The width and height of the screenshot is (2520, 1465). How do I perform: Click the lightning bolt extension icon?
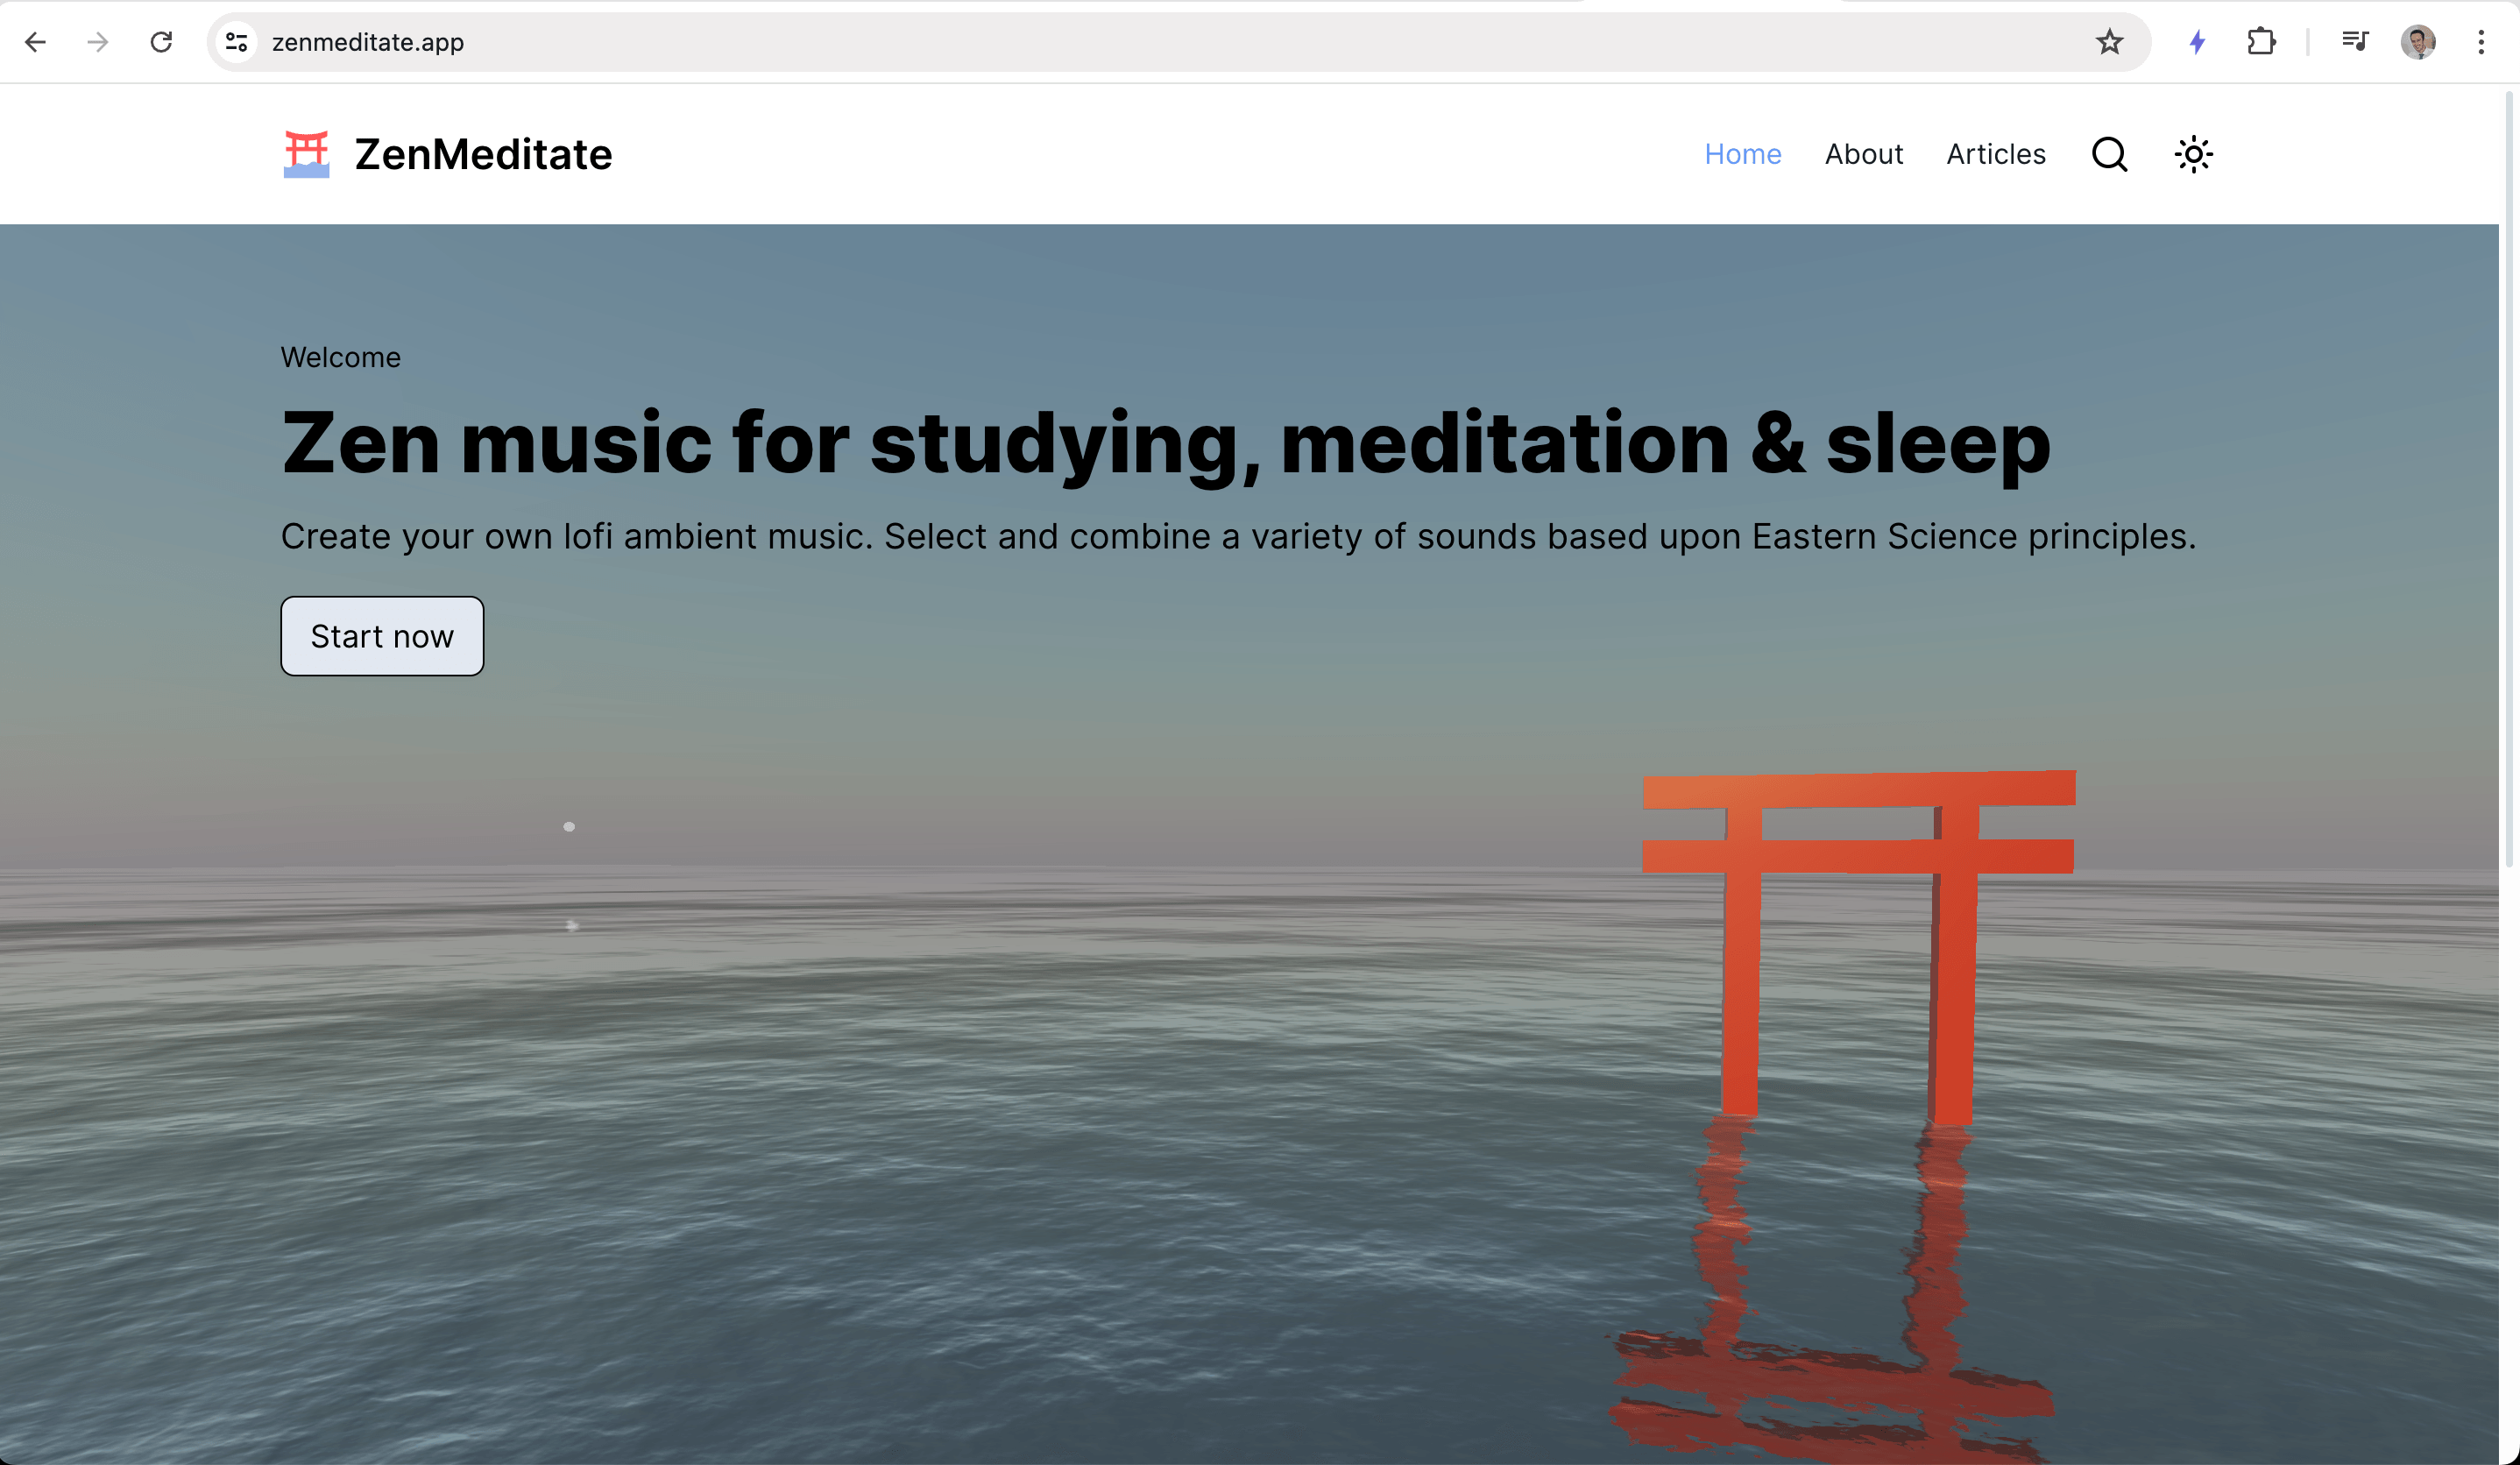2197,42
